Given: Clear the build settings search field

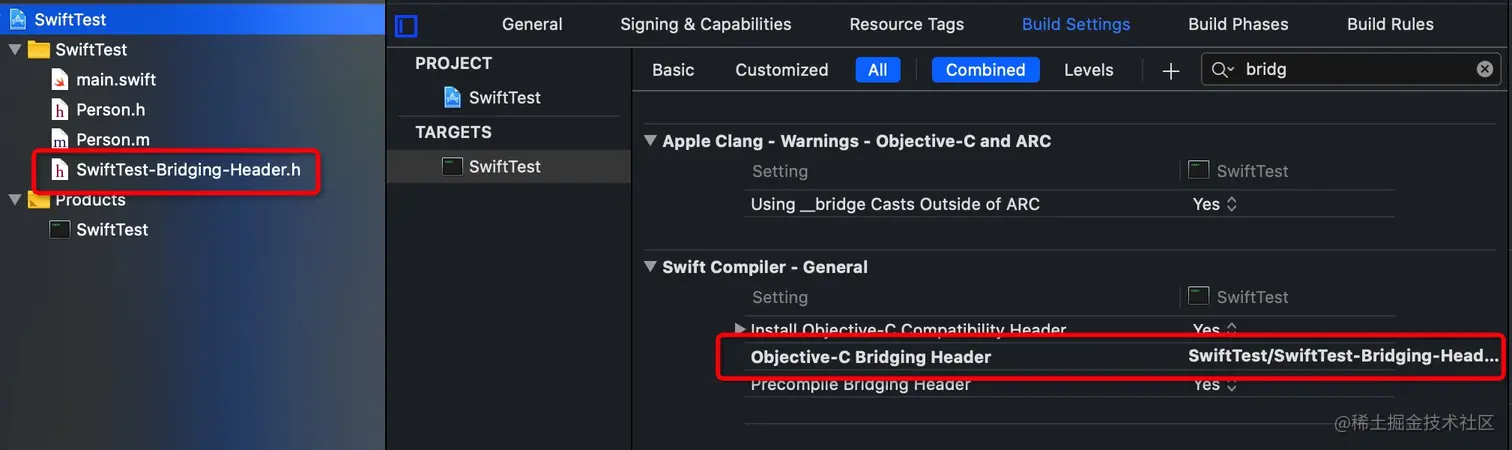Looking at the screenshot, I should pos(1484,69).
